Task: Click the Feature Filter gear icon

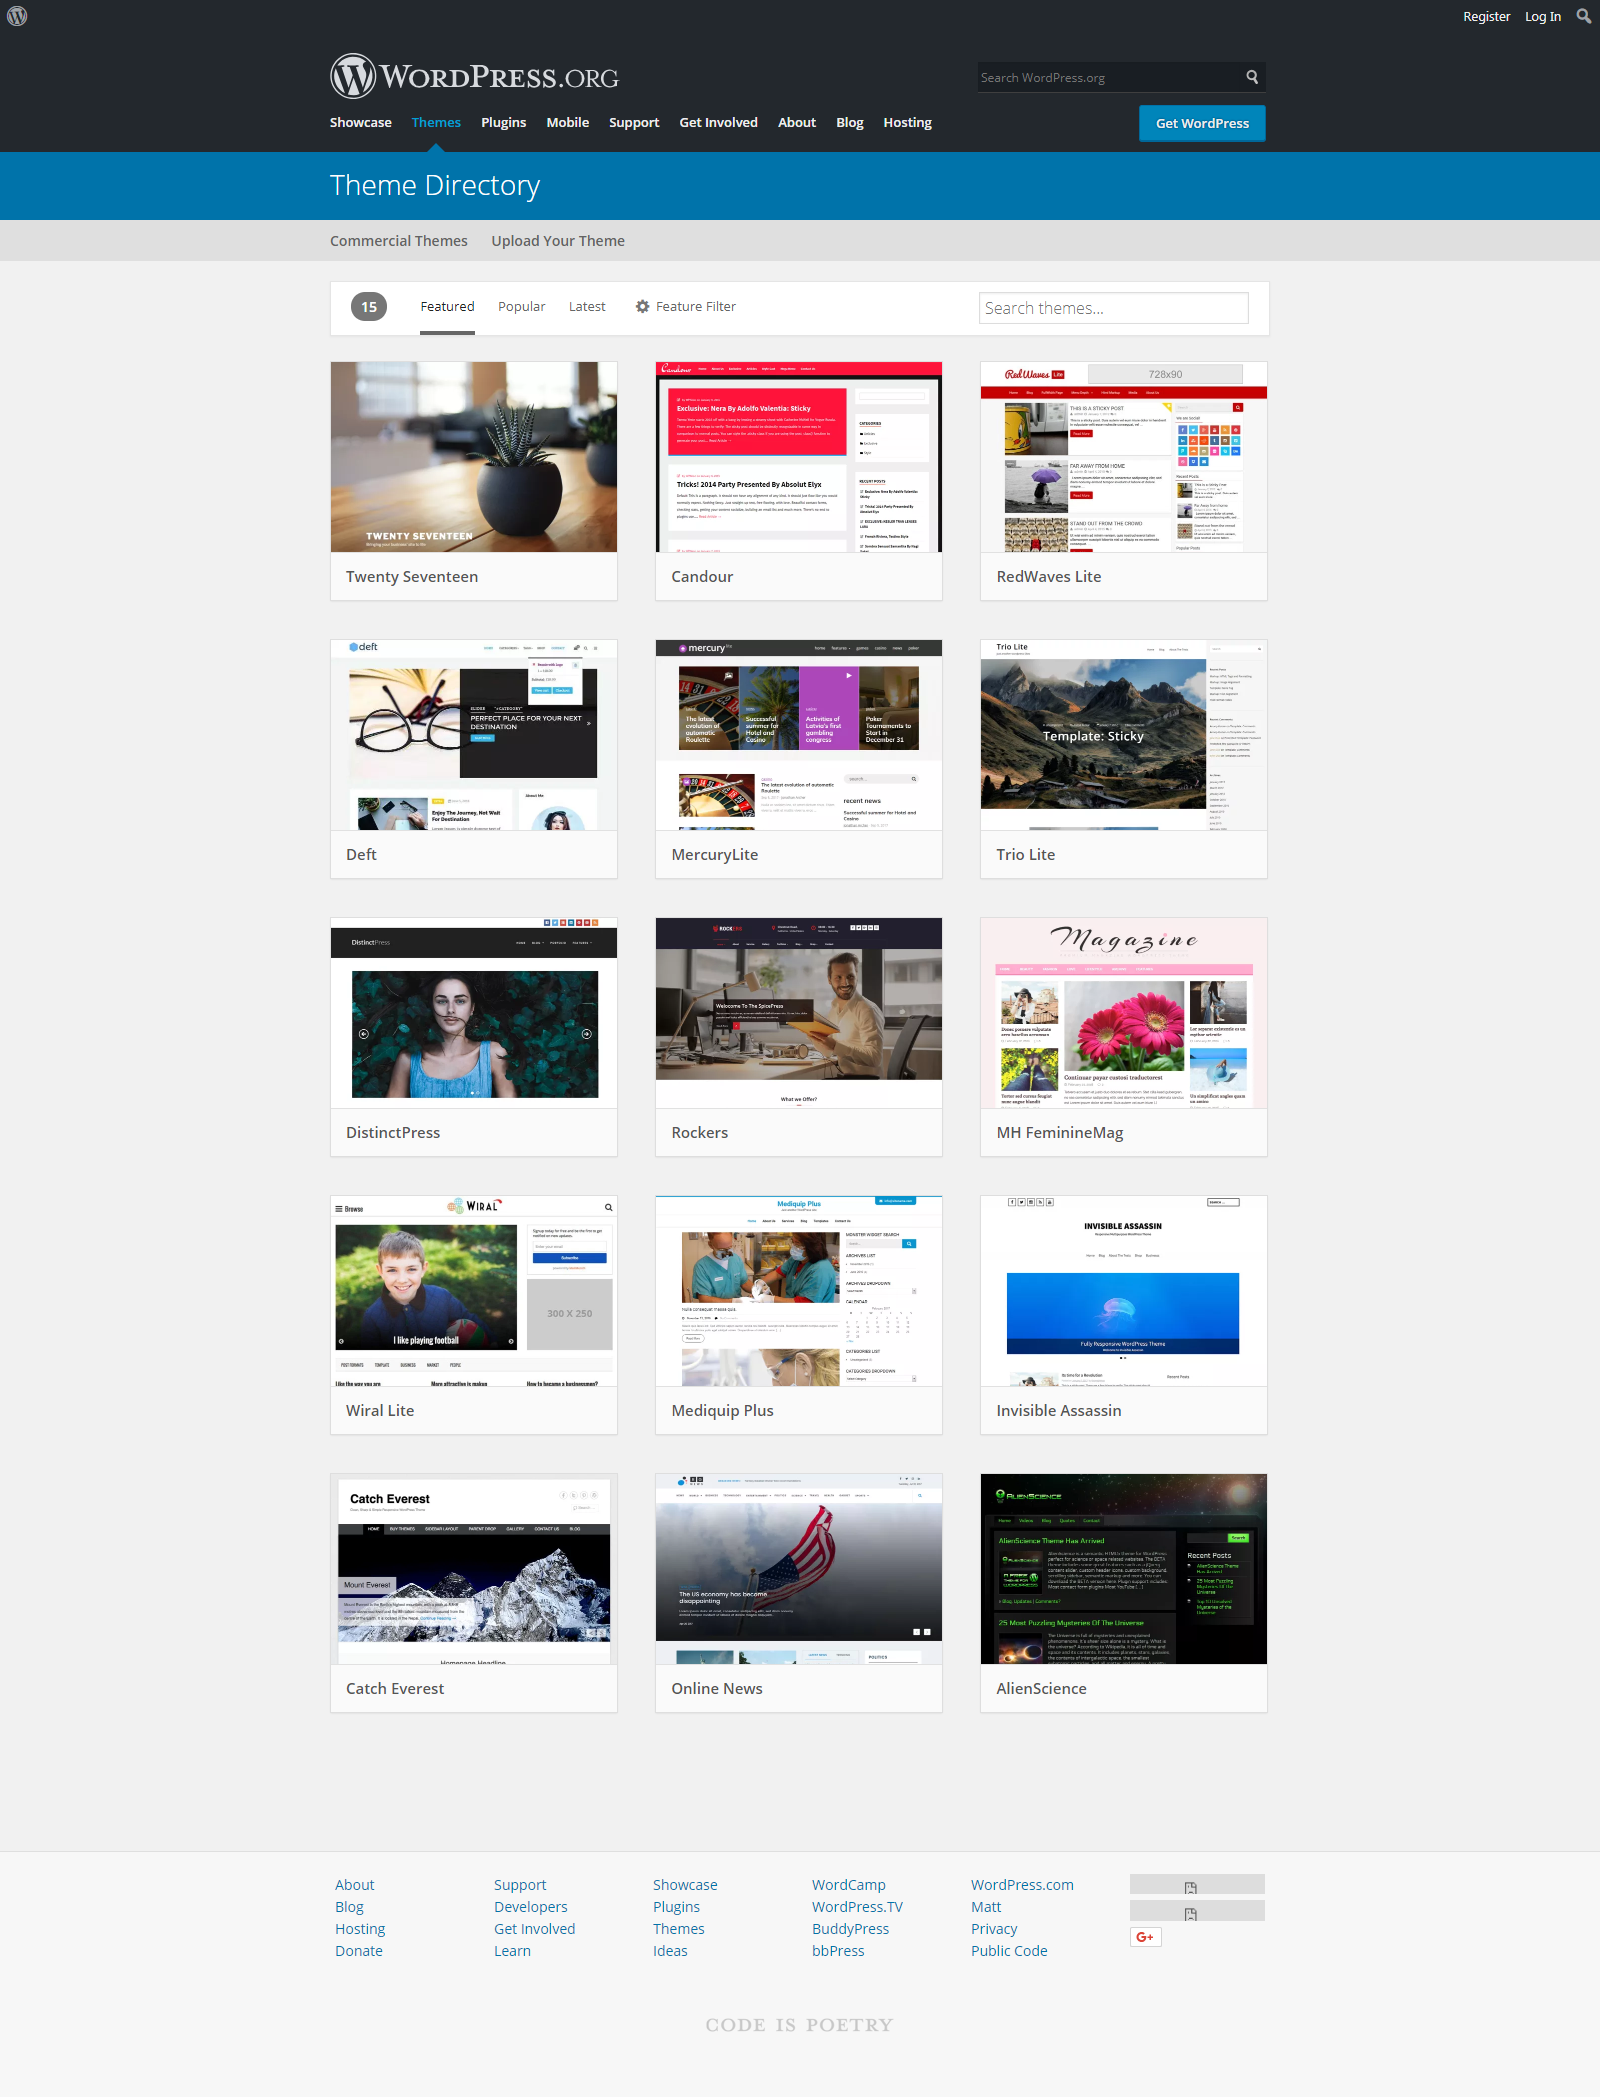Action: coord(643,307)
